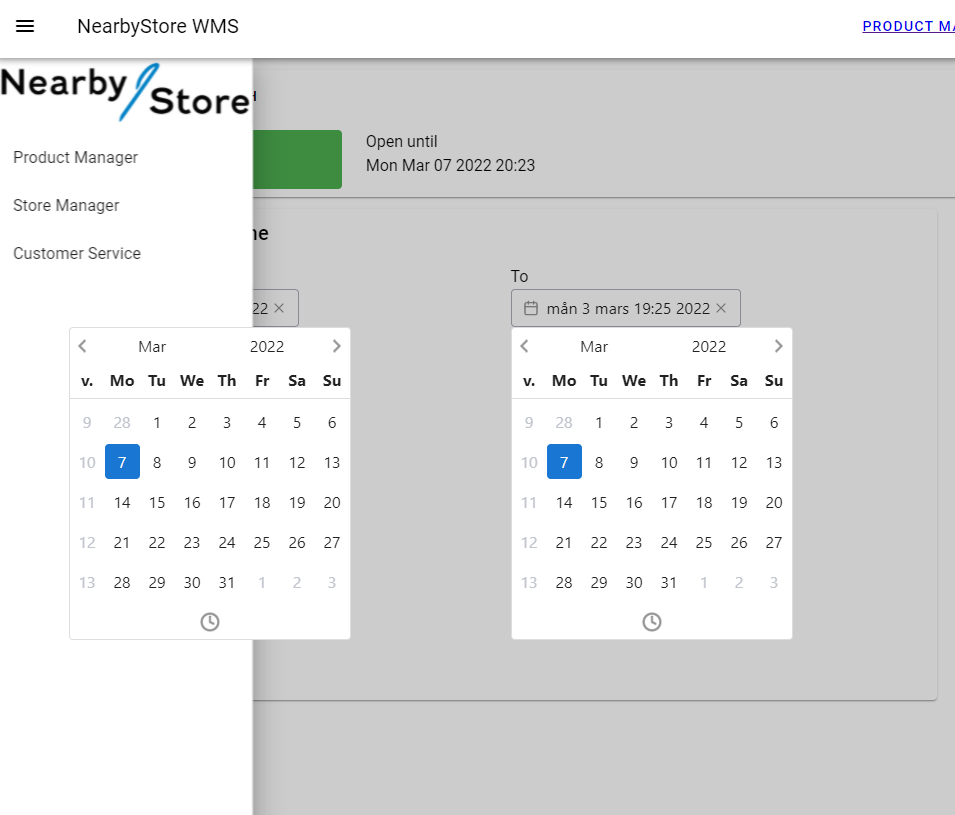Clear the To date using its × icon
The image size is (955, 815).
(721, 308)
